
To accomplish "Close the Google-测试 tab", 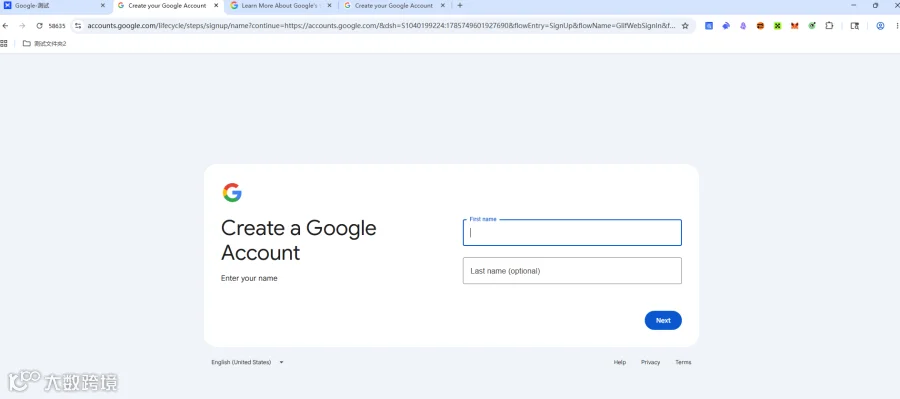I will coord(103,6).
